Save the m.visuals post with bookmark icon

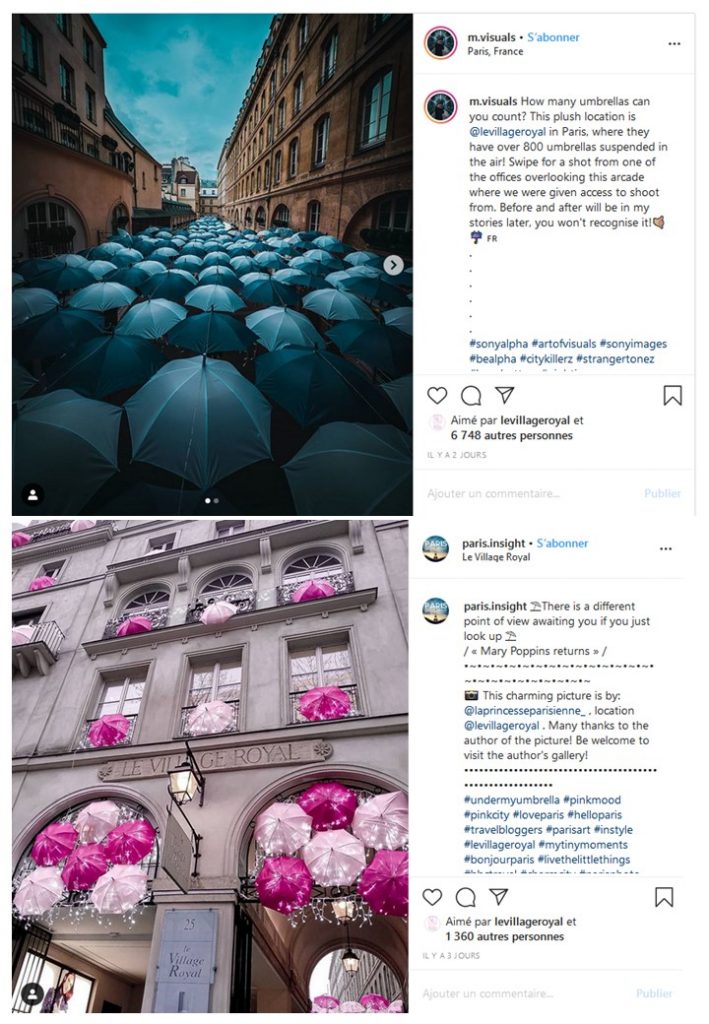click(673, 395)
